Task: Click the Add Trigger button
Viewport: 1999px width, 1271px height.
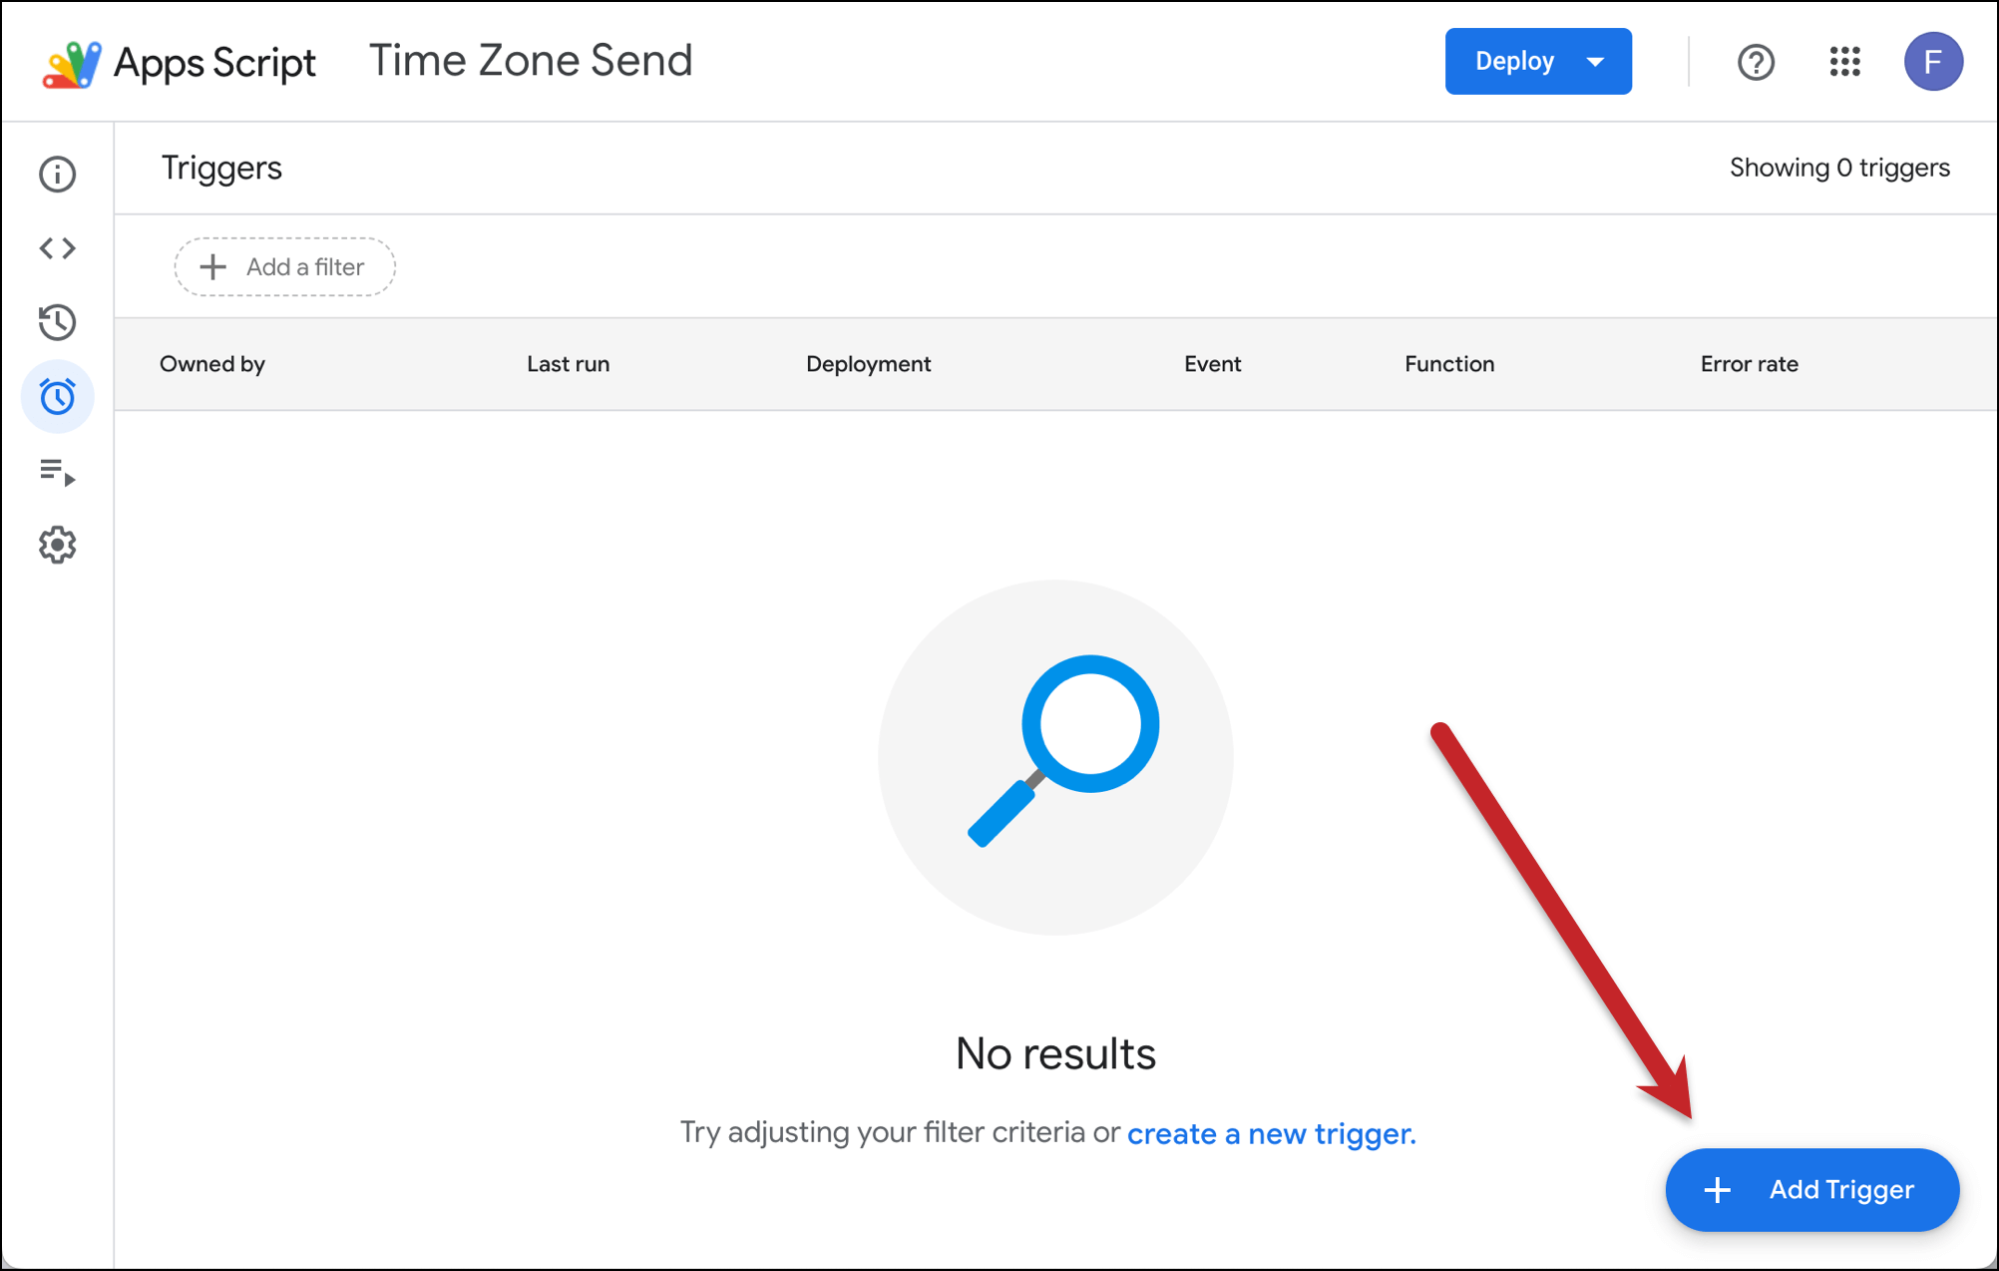Action: pyautogui.click(x=1811, y=1189)
